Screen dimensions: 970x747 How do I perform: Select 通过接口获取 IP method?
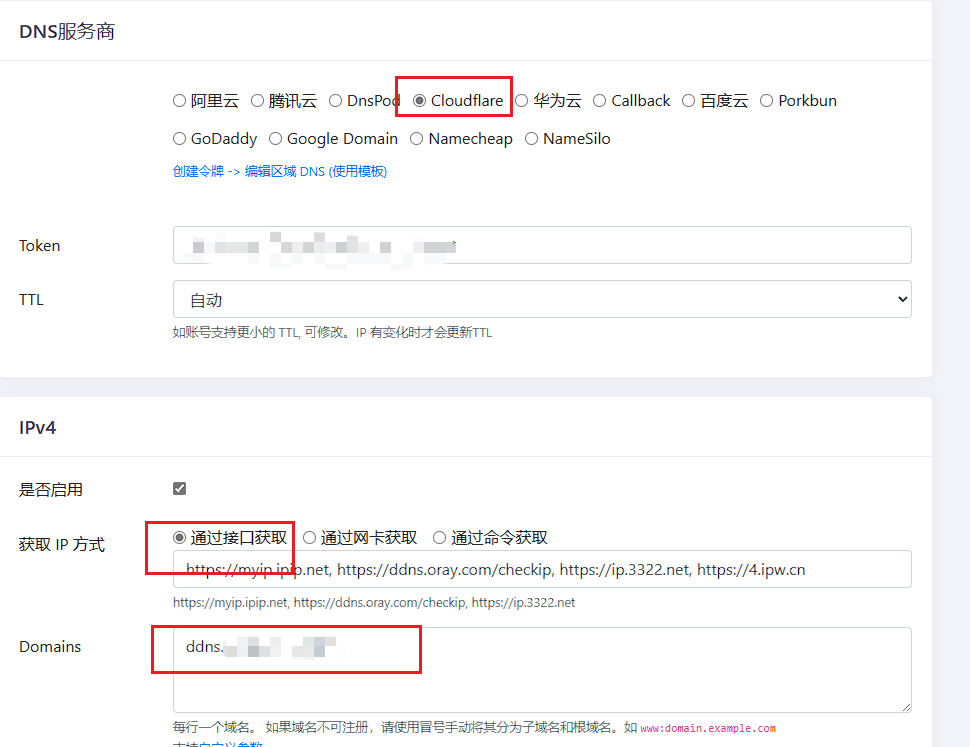pyautogui.click(x=180, y=538)
